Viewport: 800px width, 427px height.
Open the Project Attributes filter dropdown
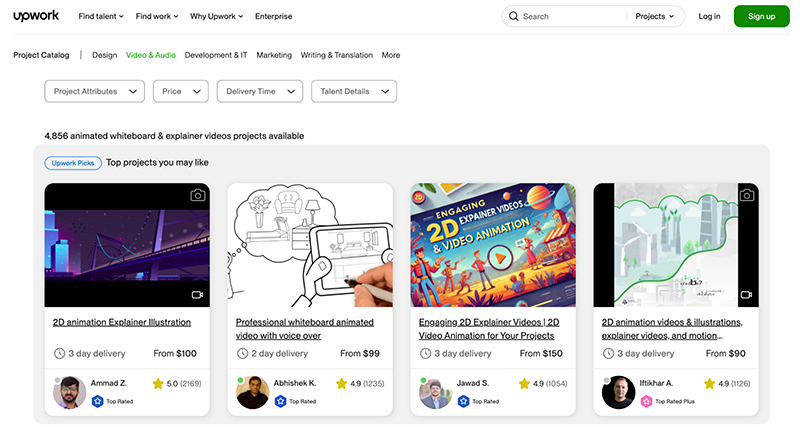98,91
